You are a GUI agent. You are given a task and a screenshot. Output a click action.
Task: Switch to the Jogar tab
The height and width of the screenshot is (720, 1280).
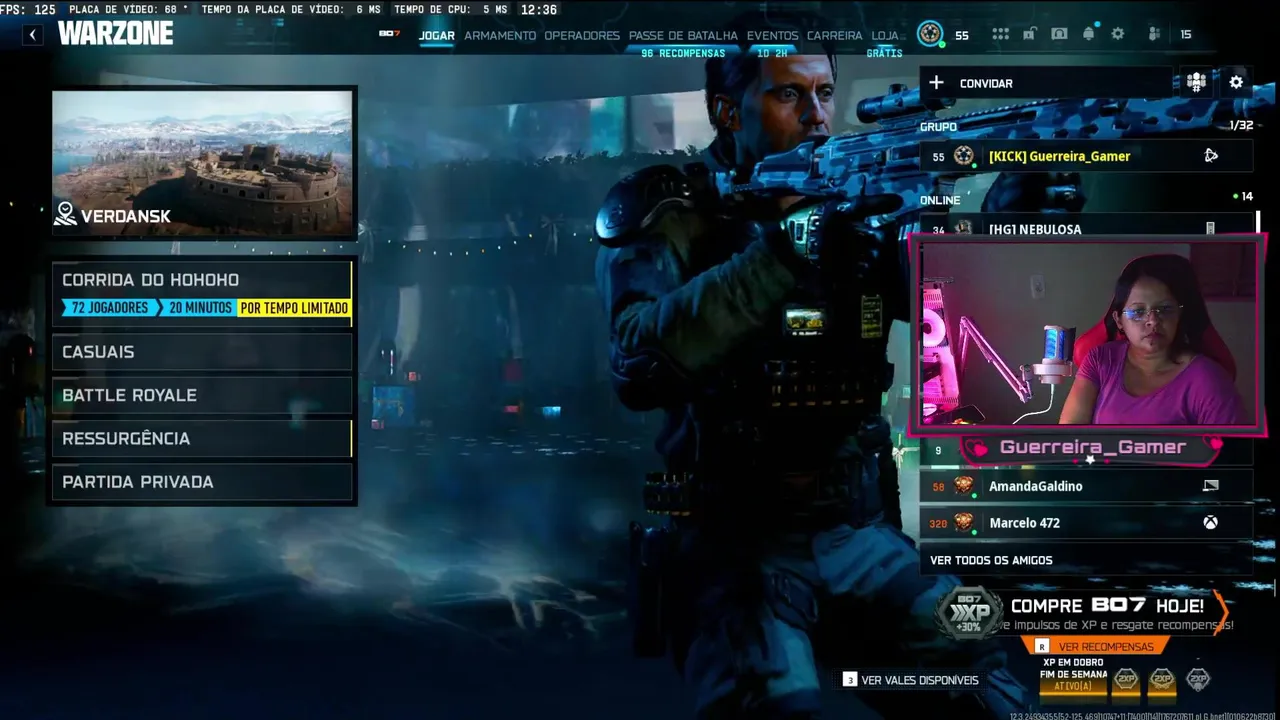coord(437,35)
